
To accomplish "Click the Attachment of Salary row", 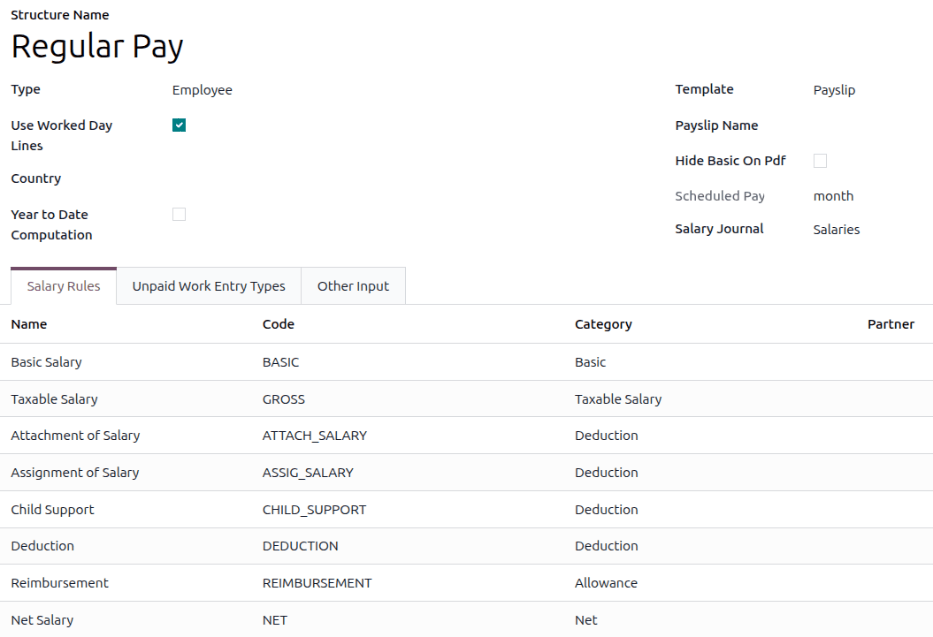I will 466,435.
